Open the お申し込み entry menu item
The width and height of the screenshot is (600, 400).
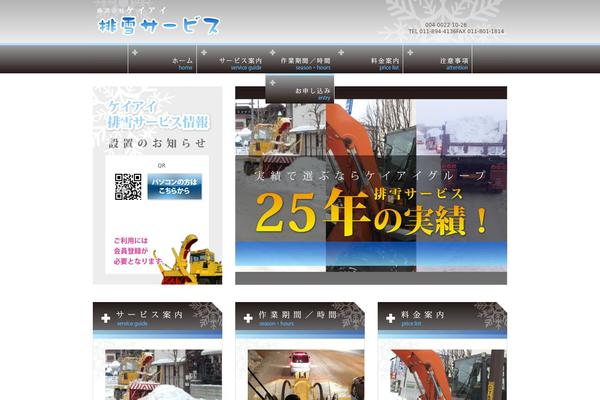300,89
